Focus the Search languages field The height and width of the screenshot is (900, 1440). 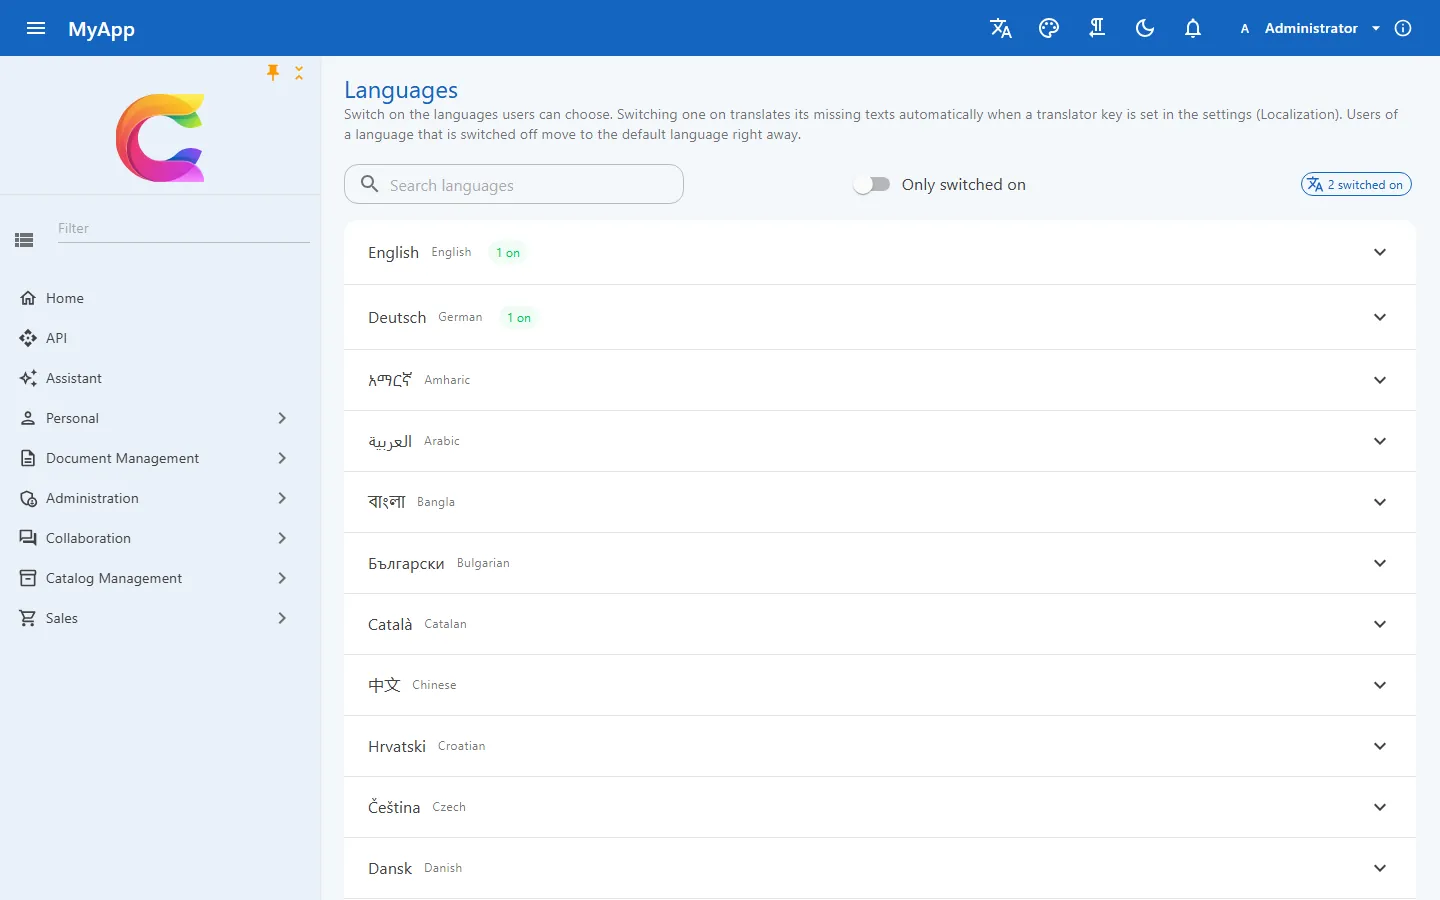click(514, 184)
